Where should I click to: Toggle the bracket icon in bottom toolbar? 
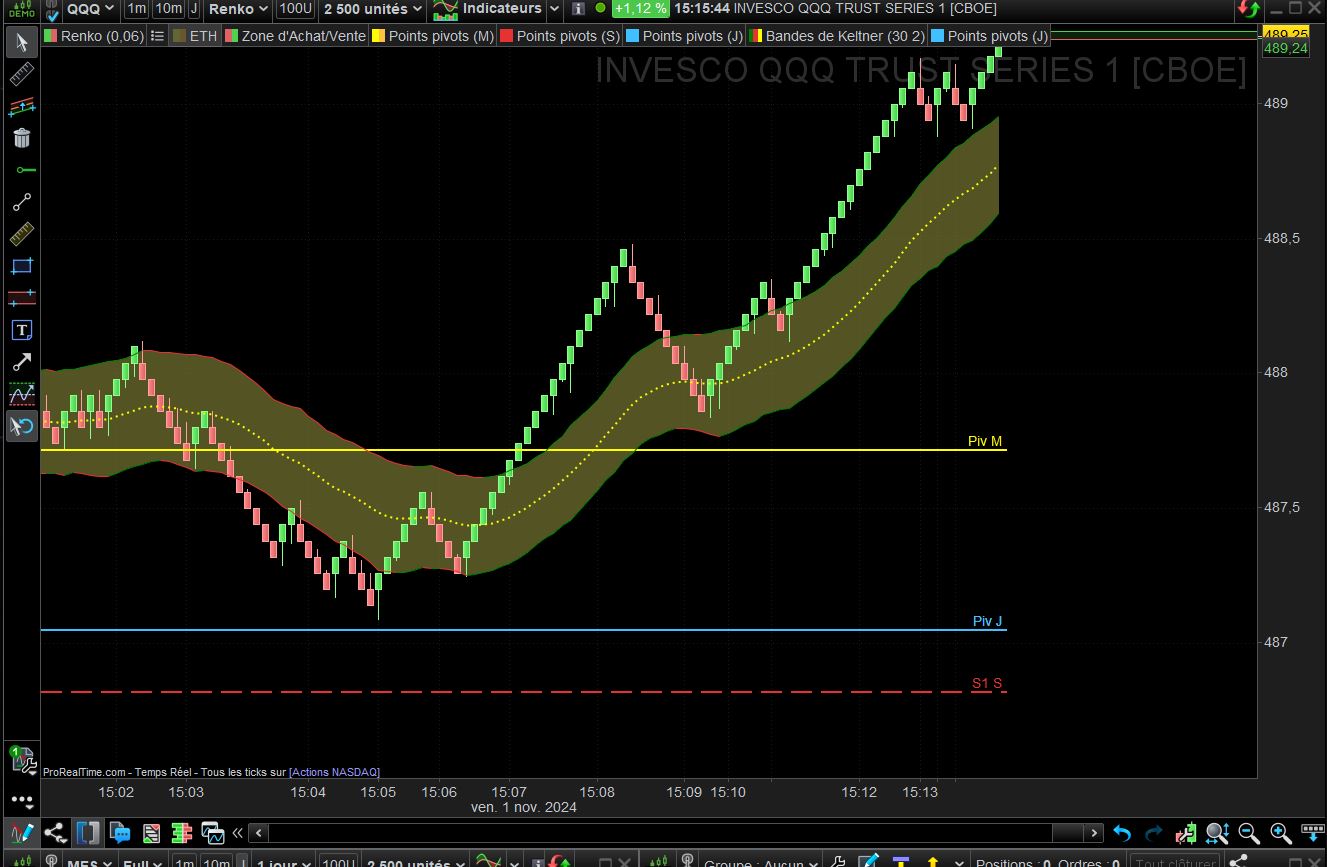click(88, 832)
